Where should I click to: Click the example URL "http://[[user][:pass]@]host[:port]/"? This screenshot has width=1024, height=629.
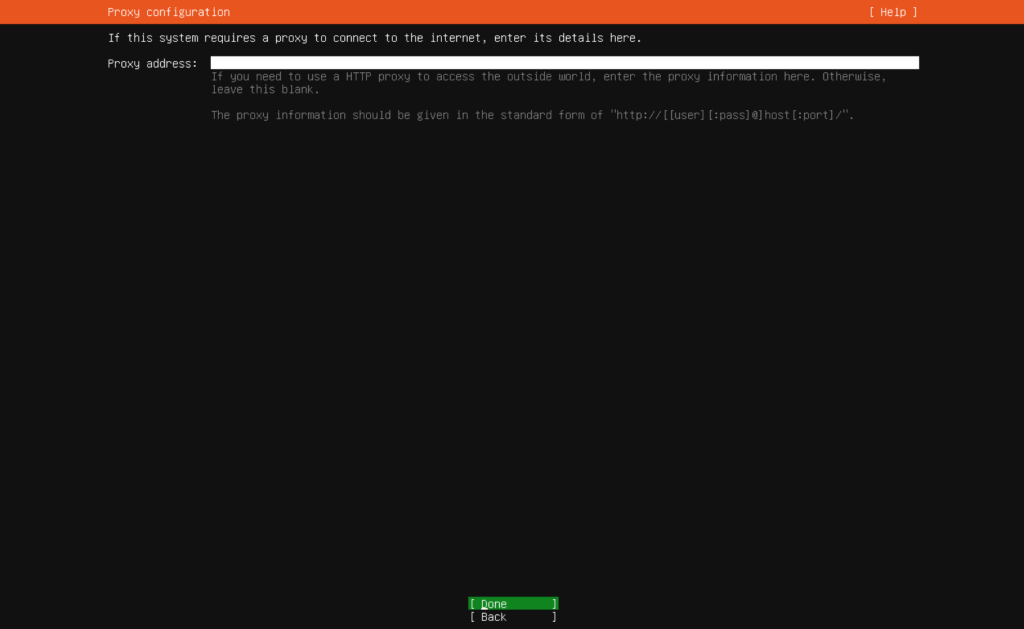click(732, 115)
